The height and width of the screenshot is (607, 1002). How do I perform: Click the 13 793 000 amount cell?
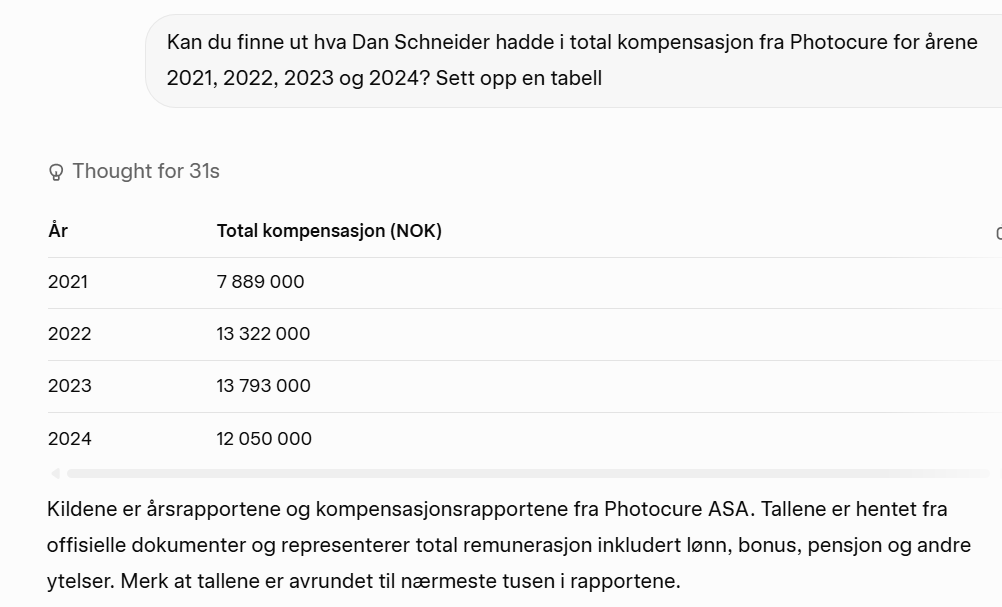pyautogui.click(x=263, y=386)
